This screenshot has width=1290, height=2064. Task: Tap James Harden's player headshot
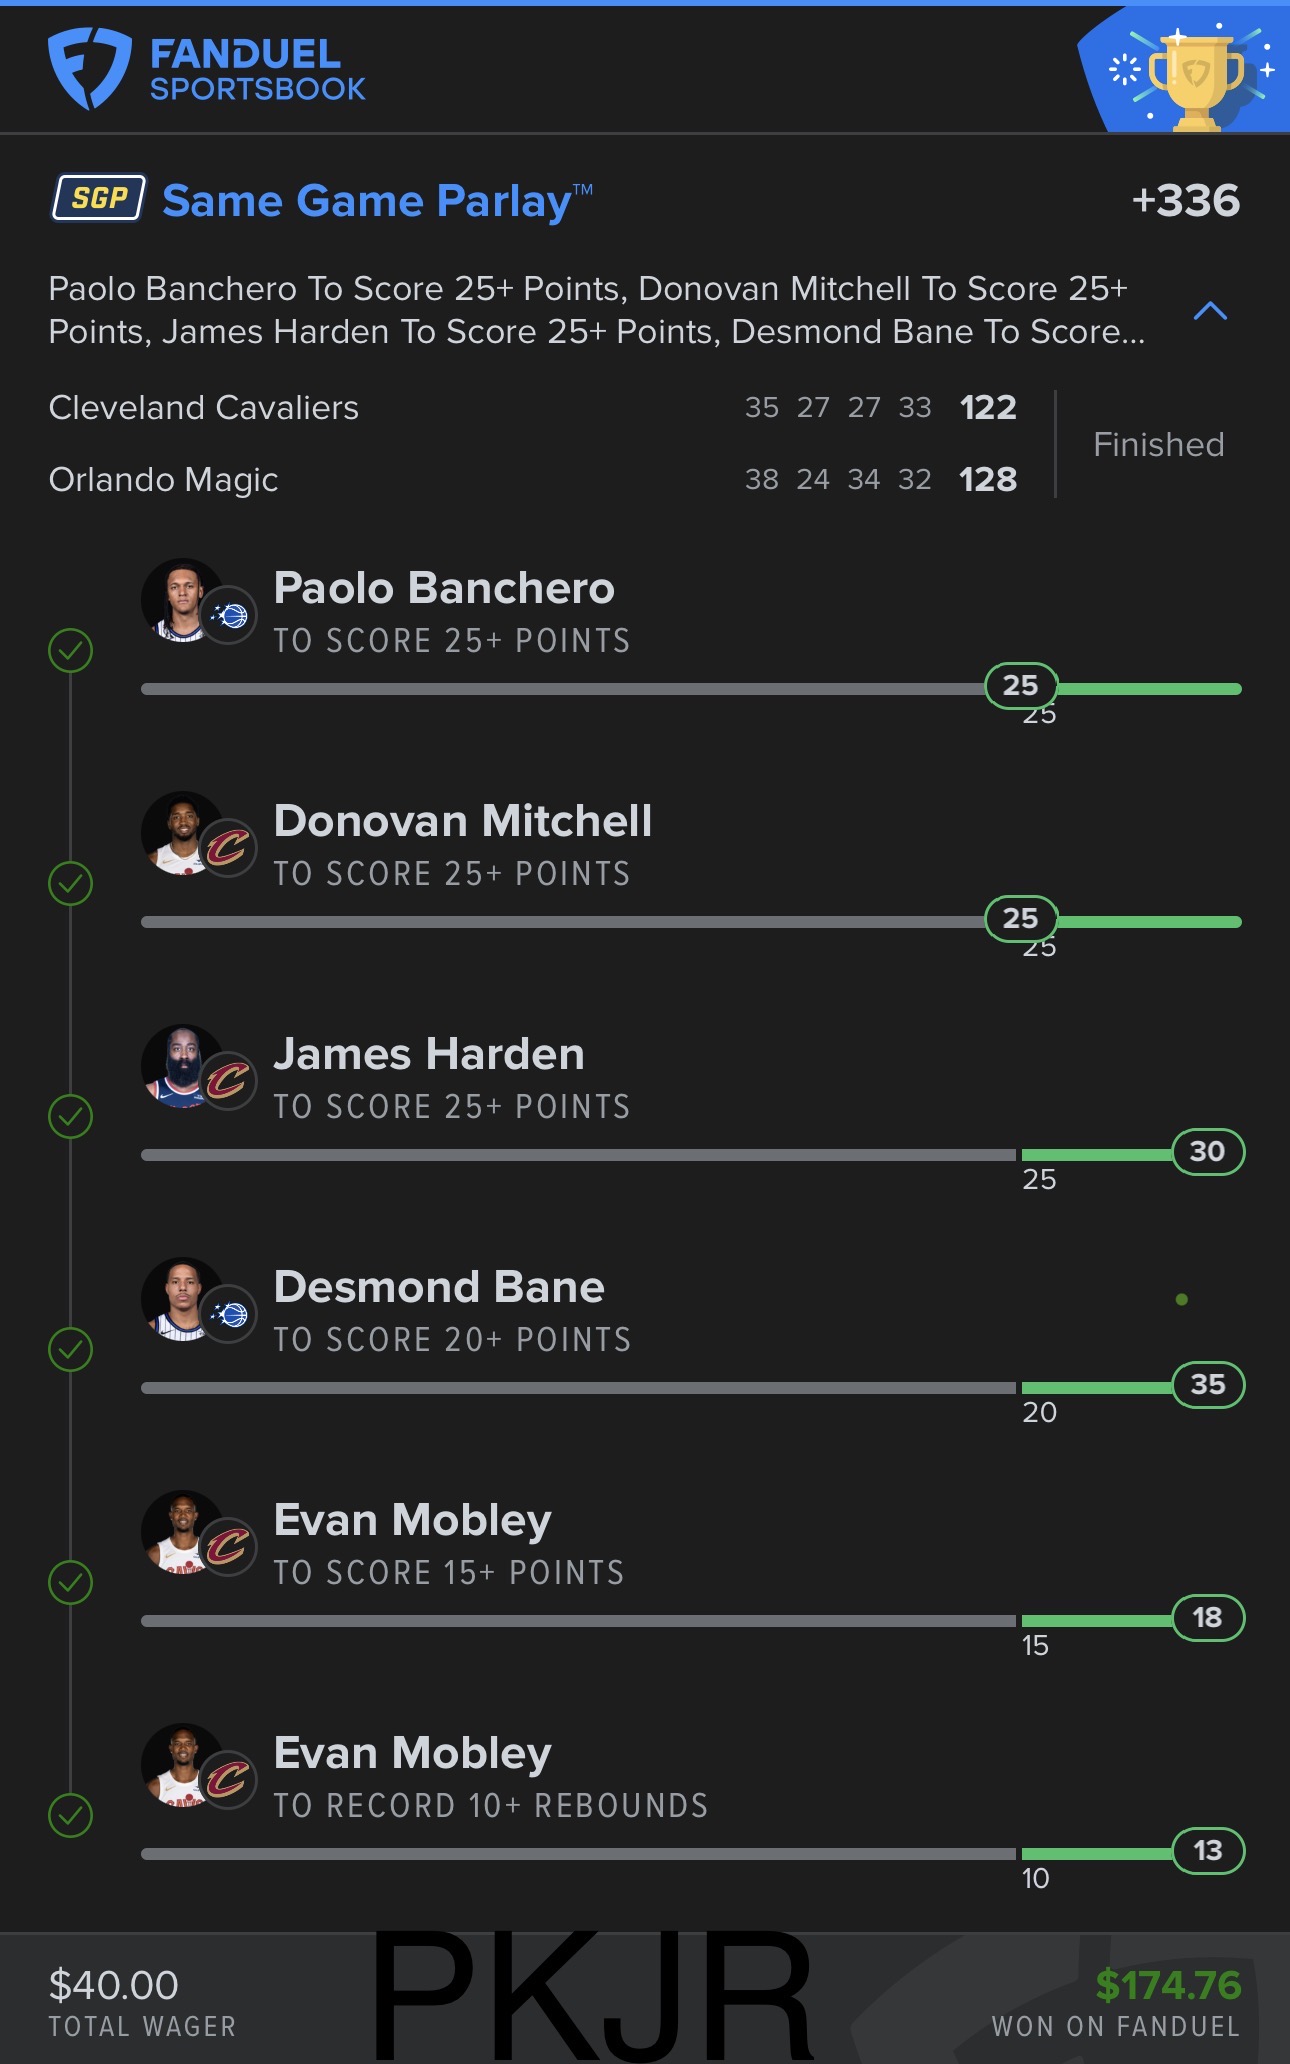[x=181, y=1066]
